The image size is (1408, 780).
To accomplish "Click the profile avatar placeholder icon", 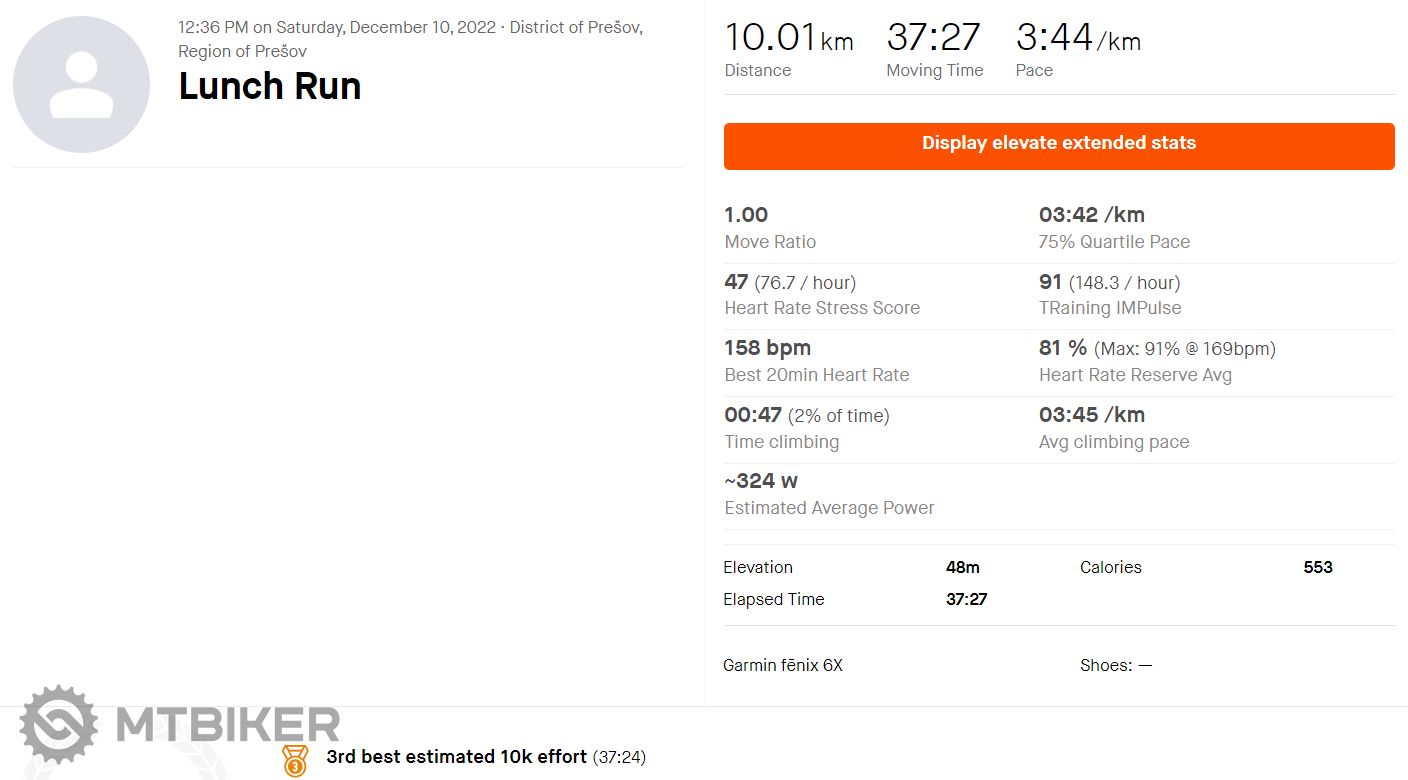I will pos(81,85).
